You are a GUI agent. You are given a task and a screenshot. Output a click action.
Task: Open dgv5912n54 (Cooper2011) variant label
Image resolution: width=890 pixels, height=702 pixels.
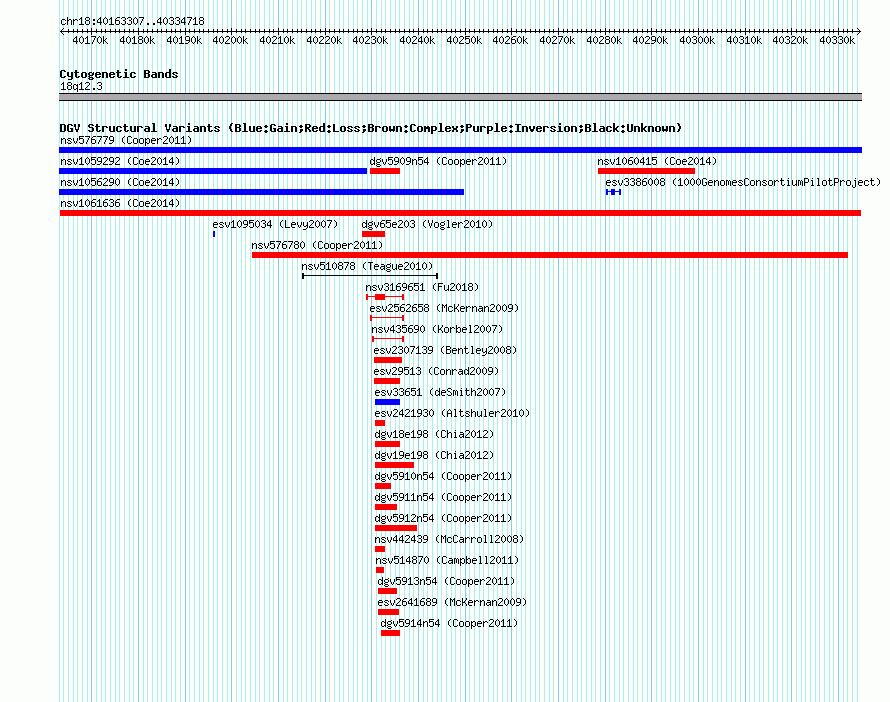click(443, 518)
